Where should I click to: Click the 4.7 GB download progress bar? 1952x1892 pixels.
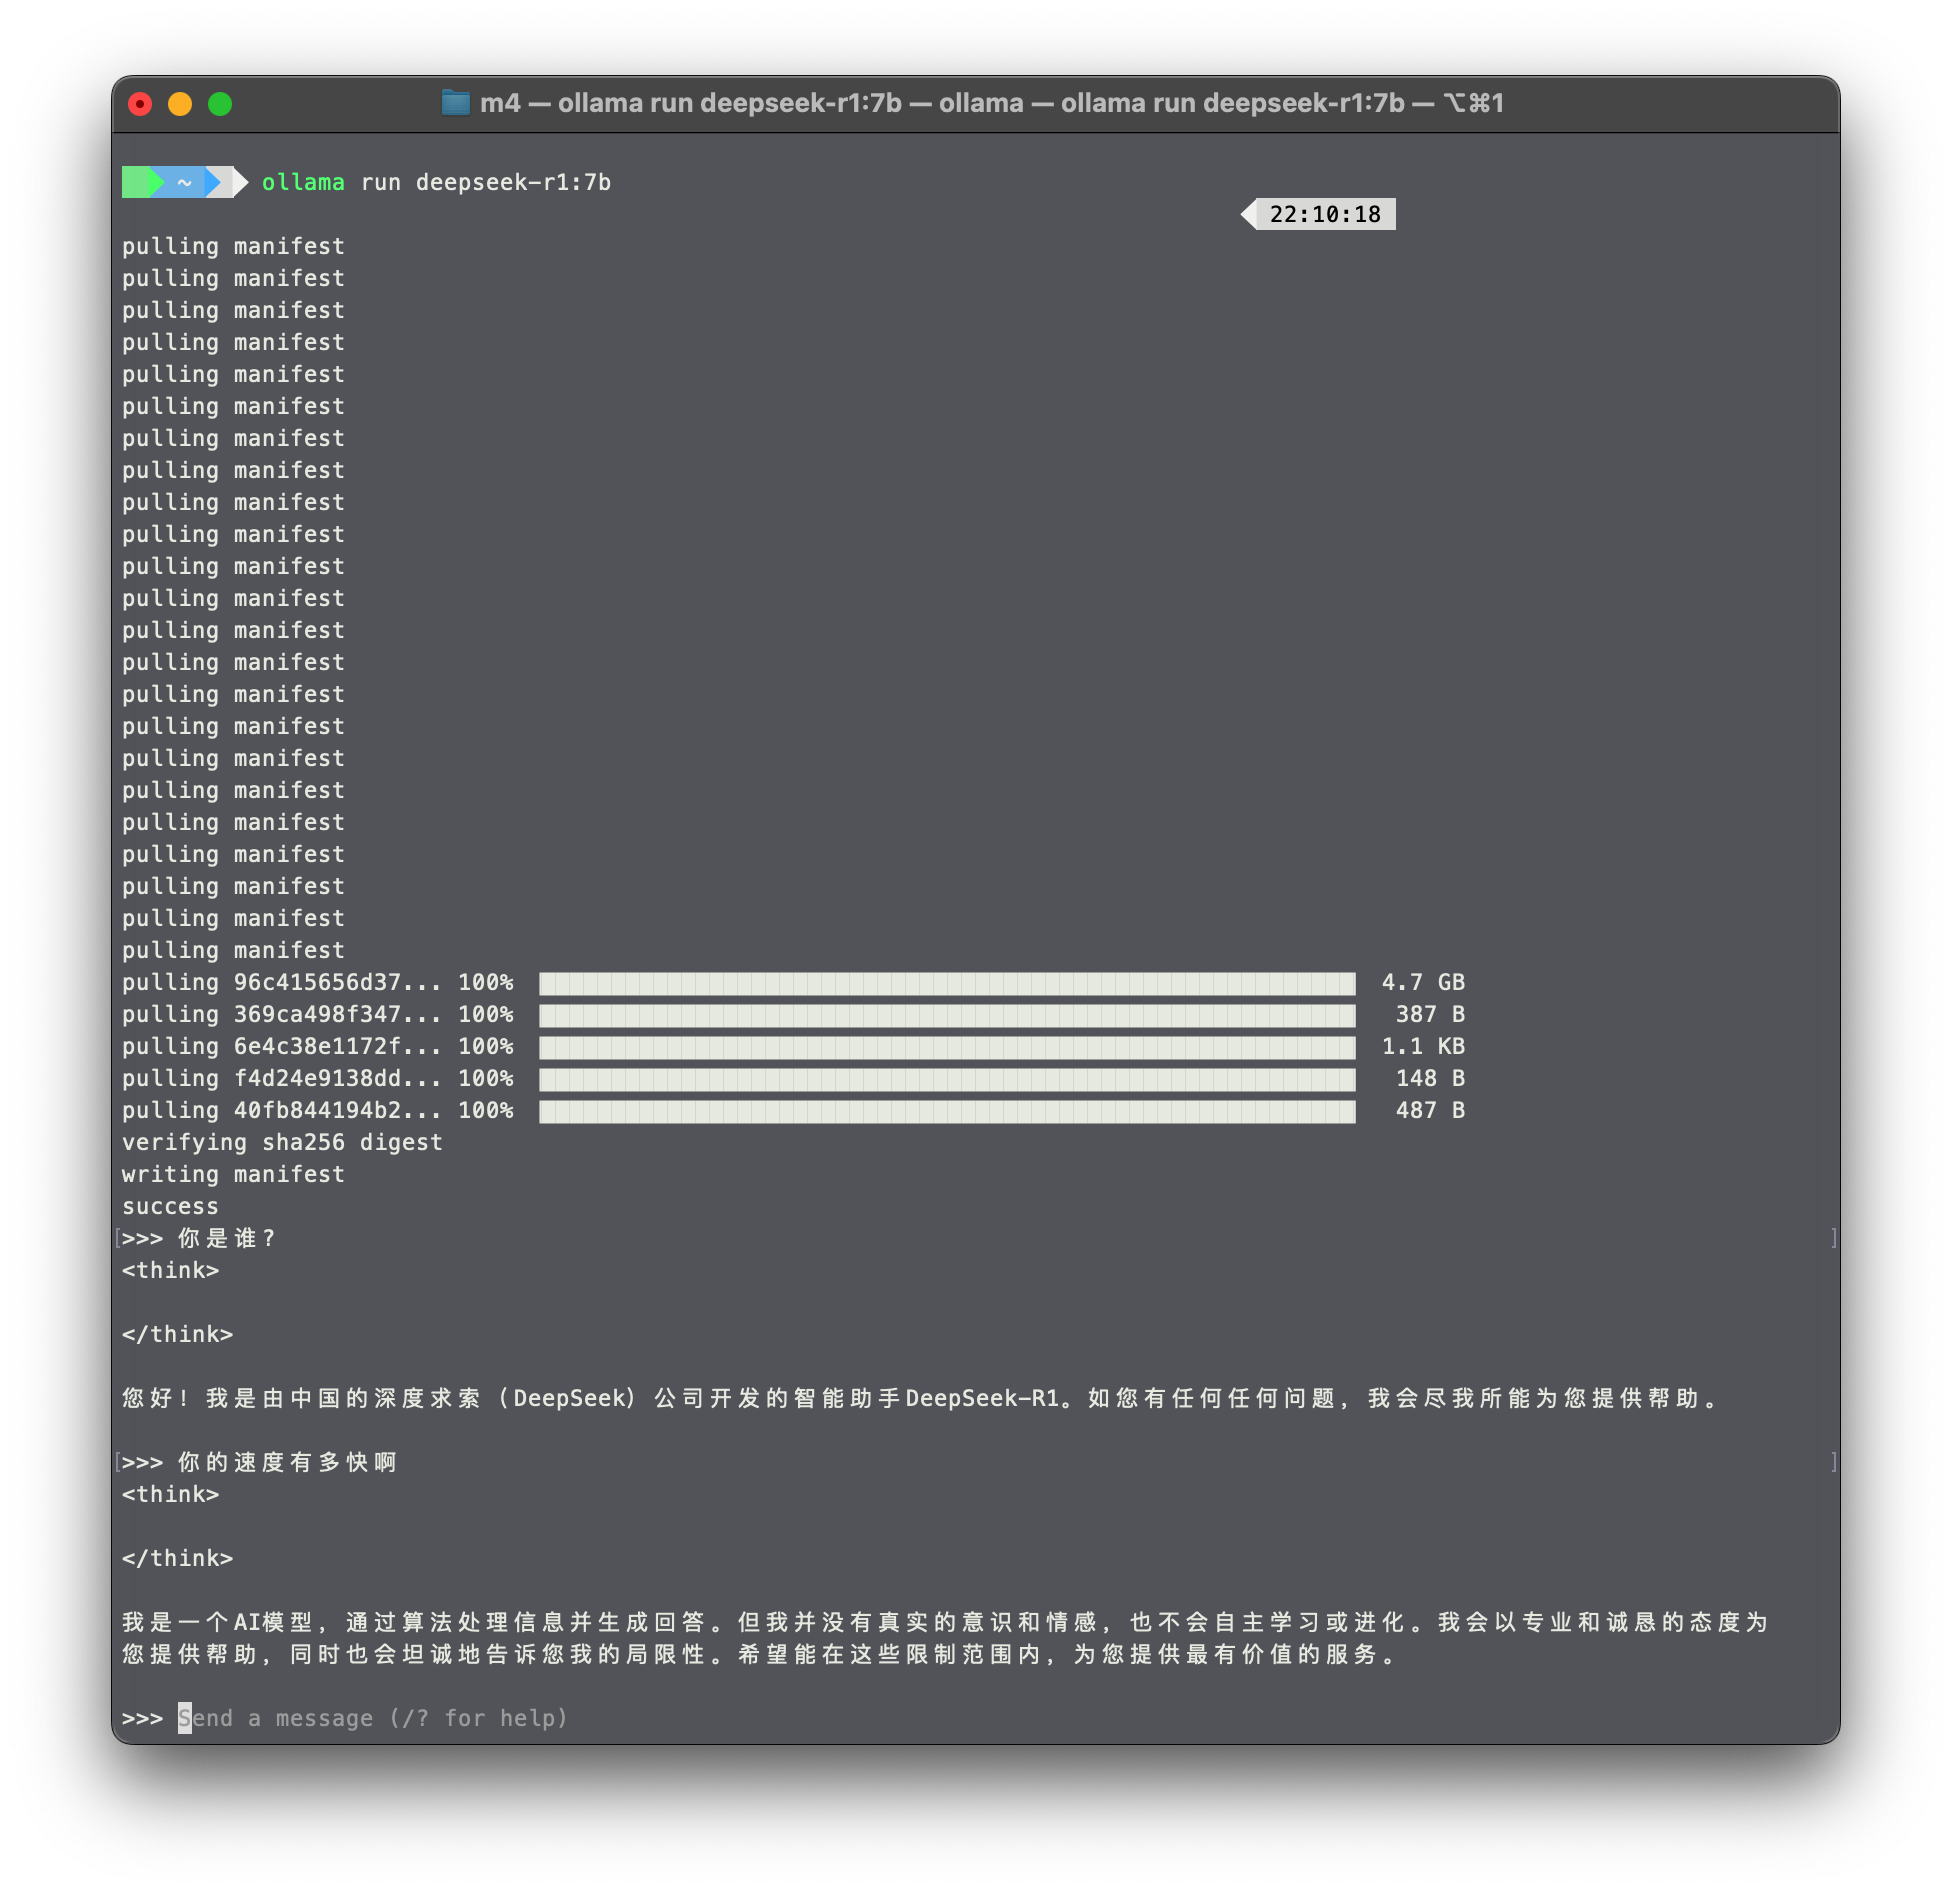[946, 983]
